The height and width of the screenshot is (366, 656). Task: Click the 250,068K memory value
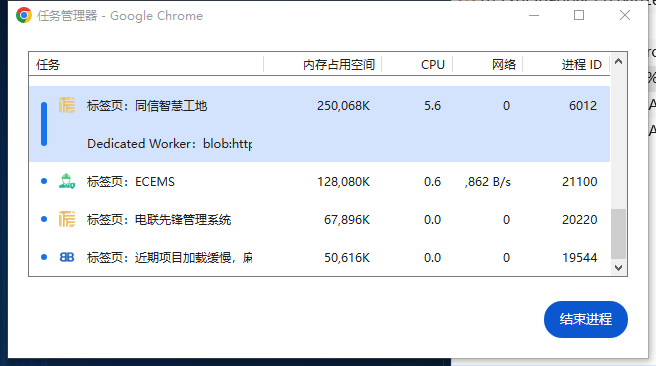tap(343, 105)
